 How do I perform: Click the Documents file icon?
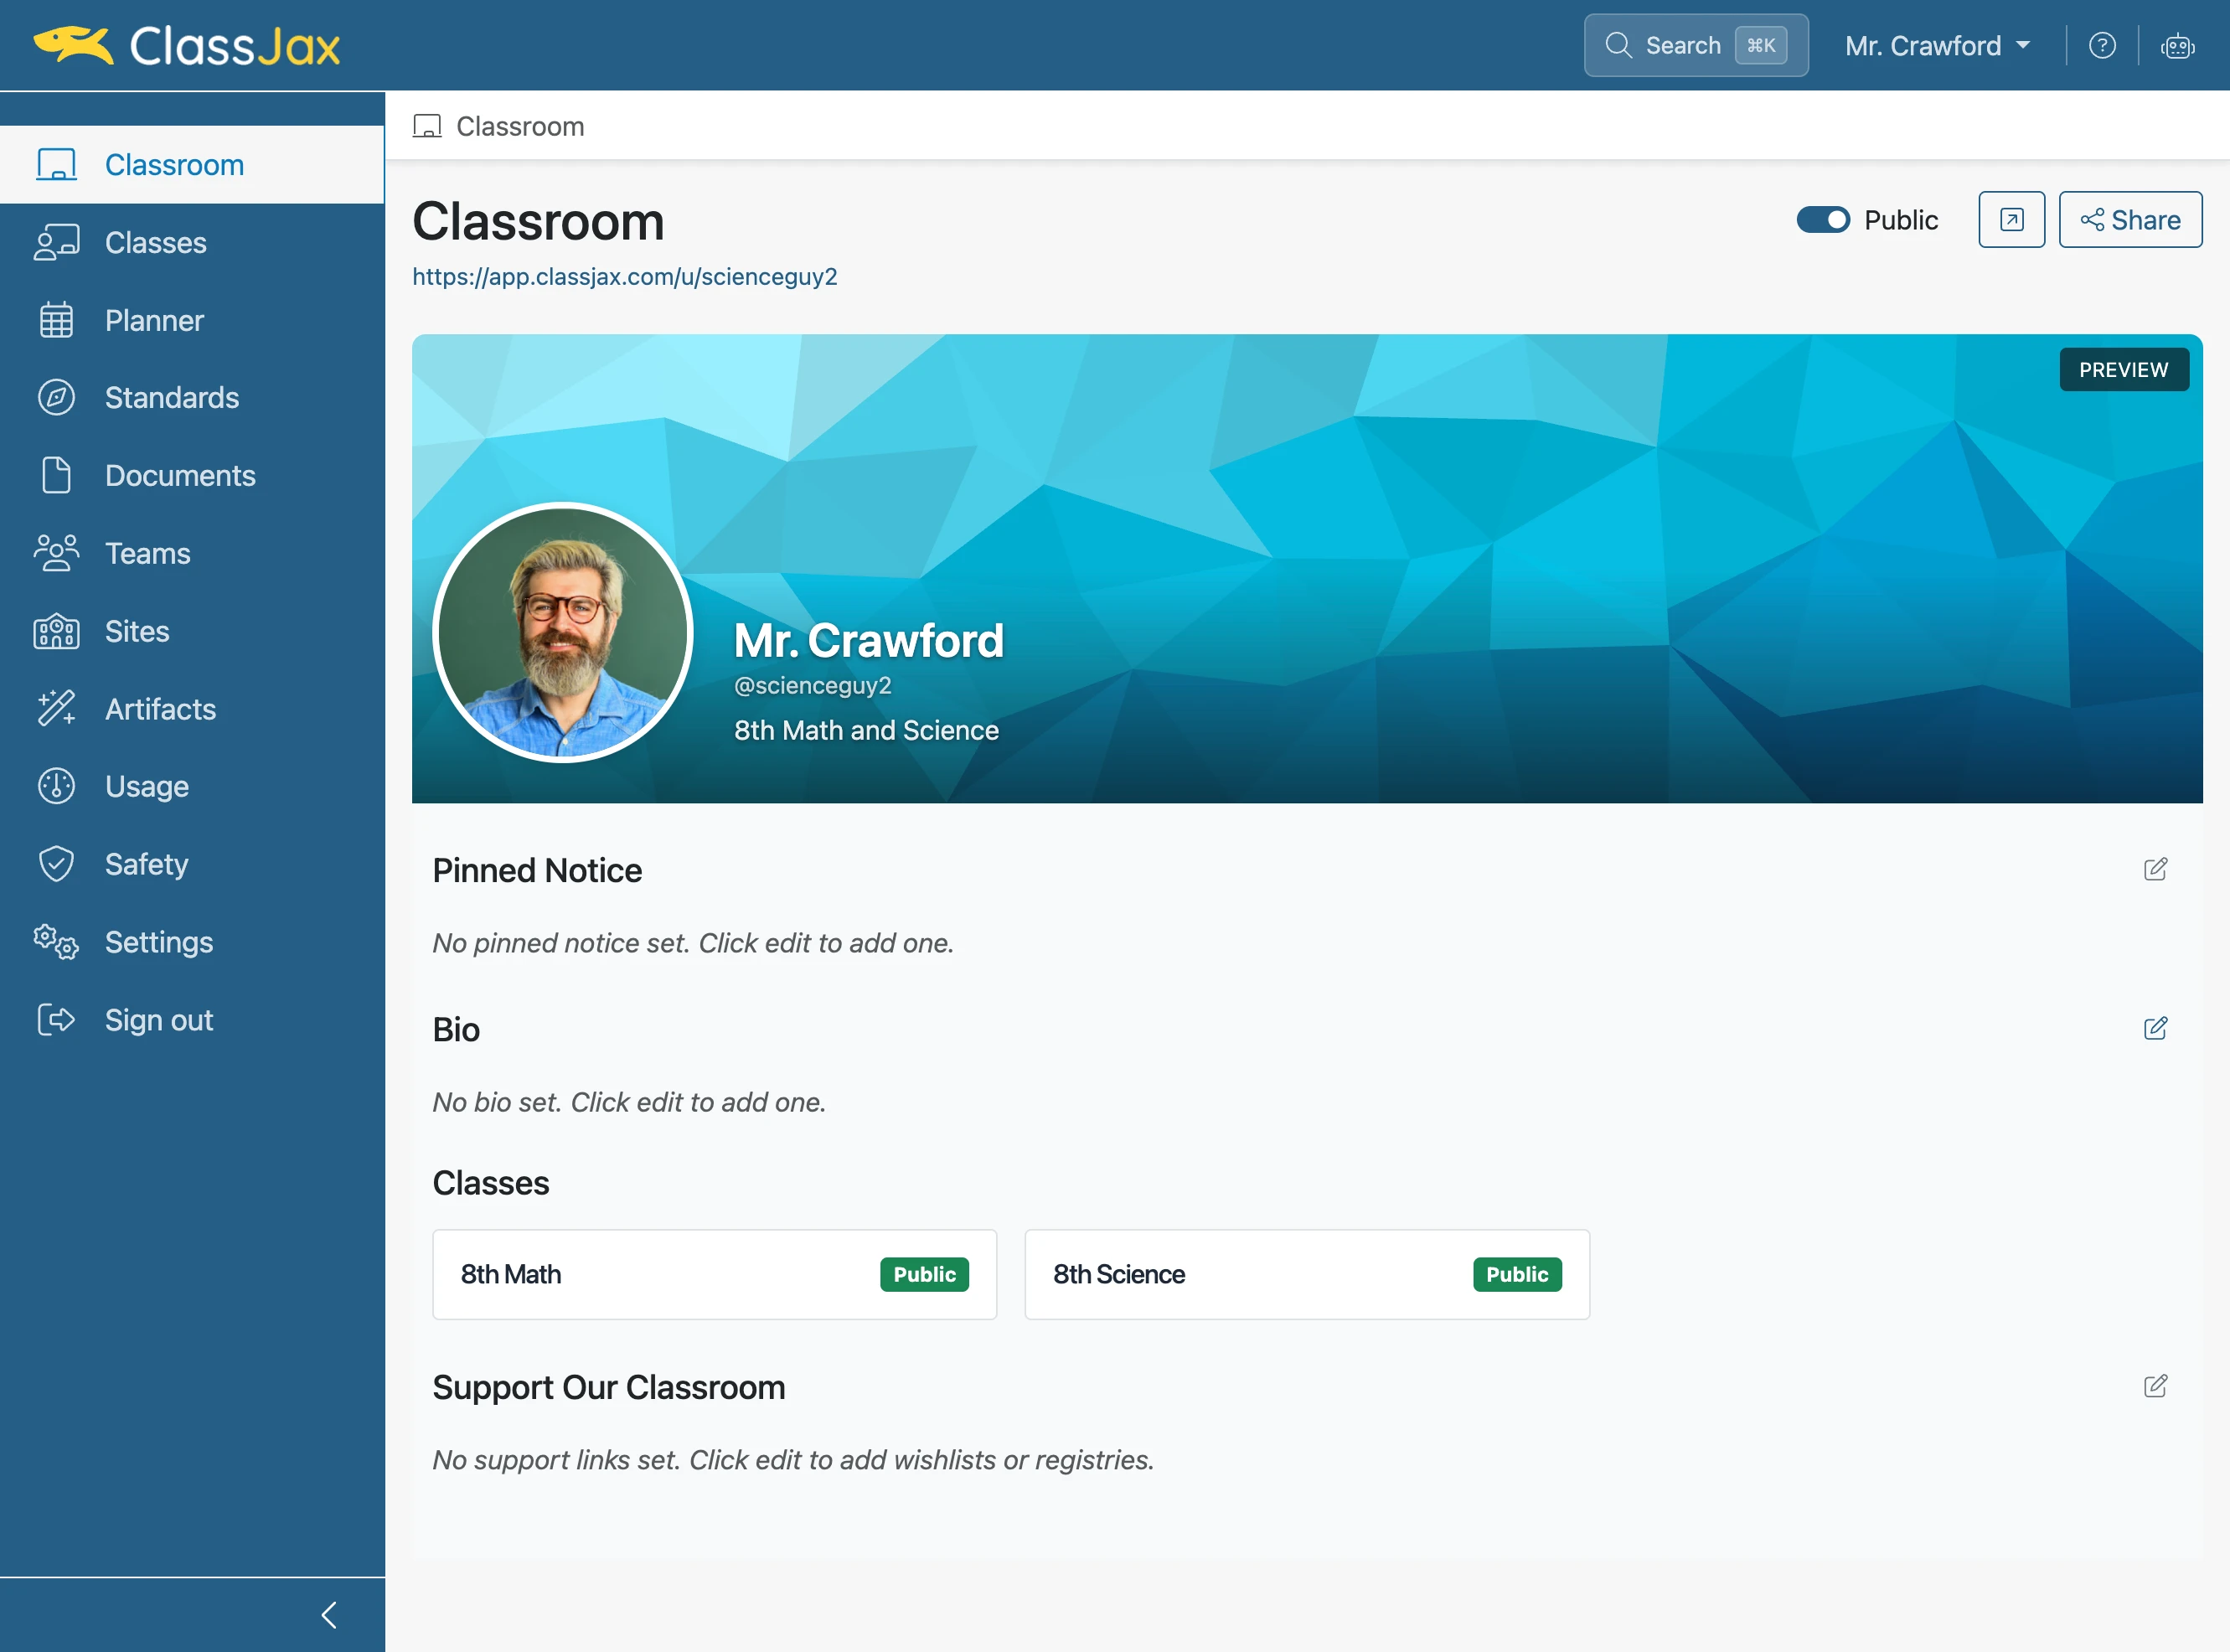point(56,475)
